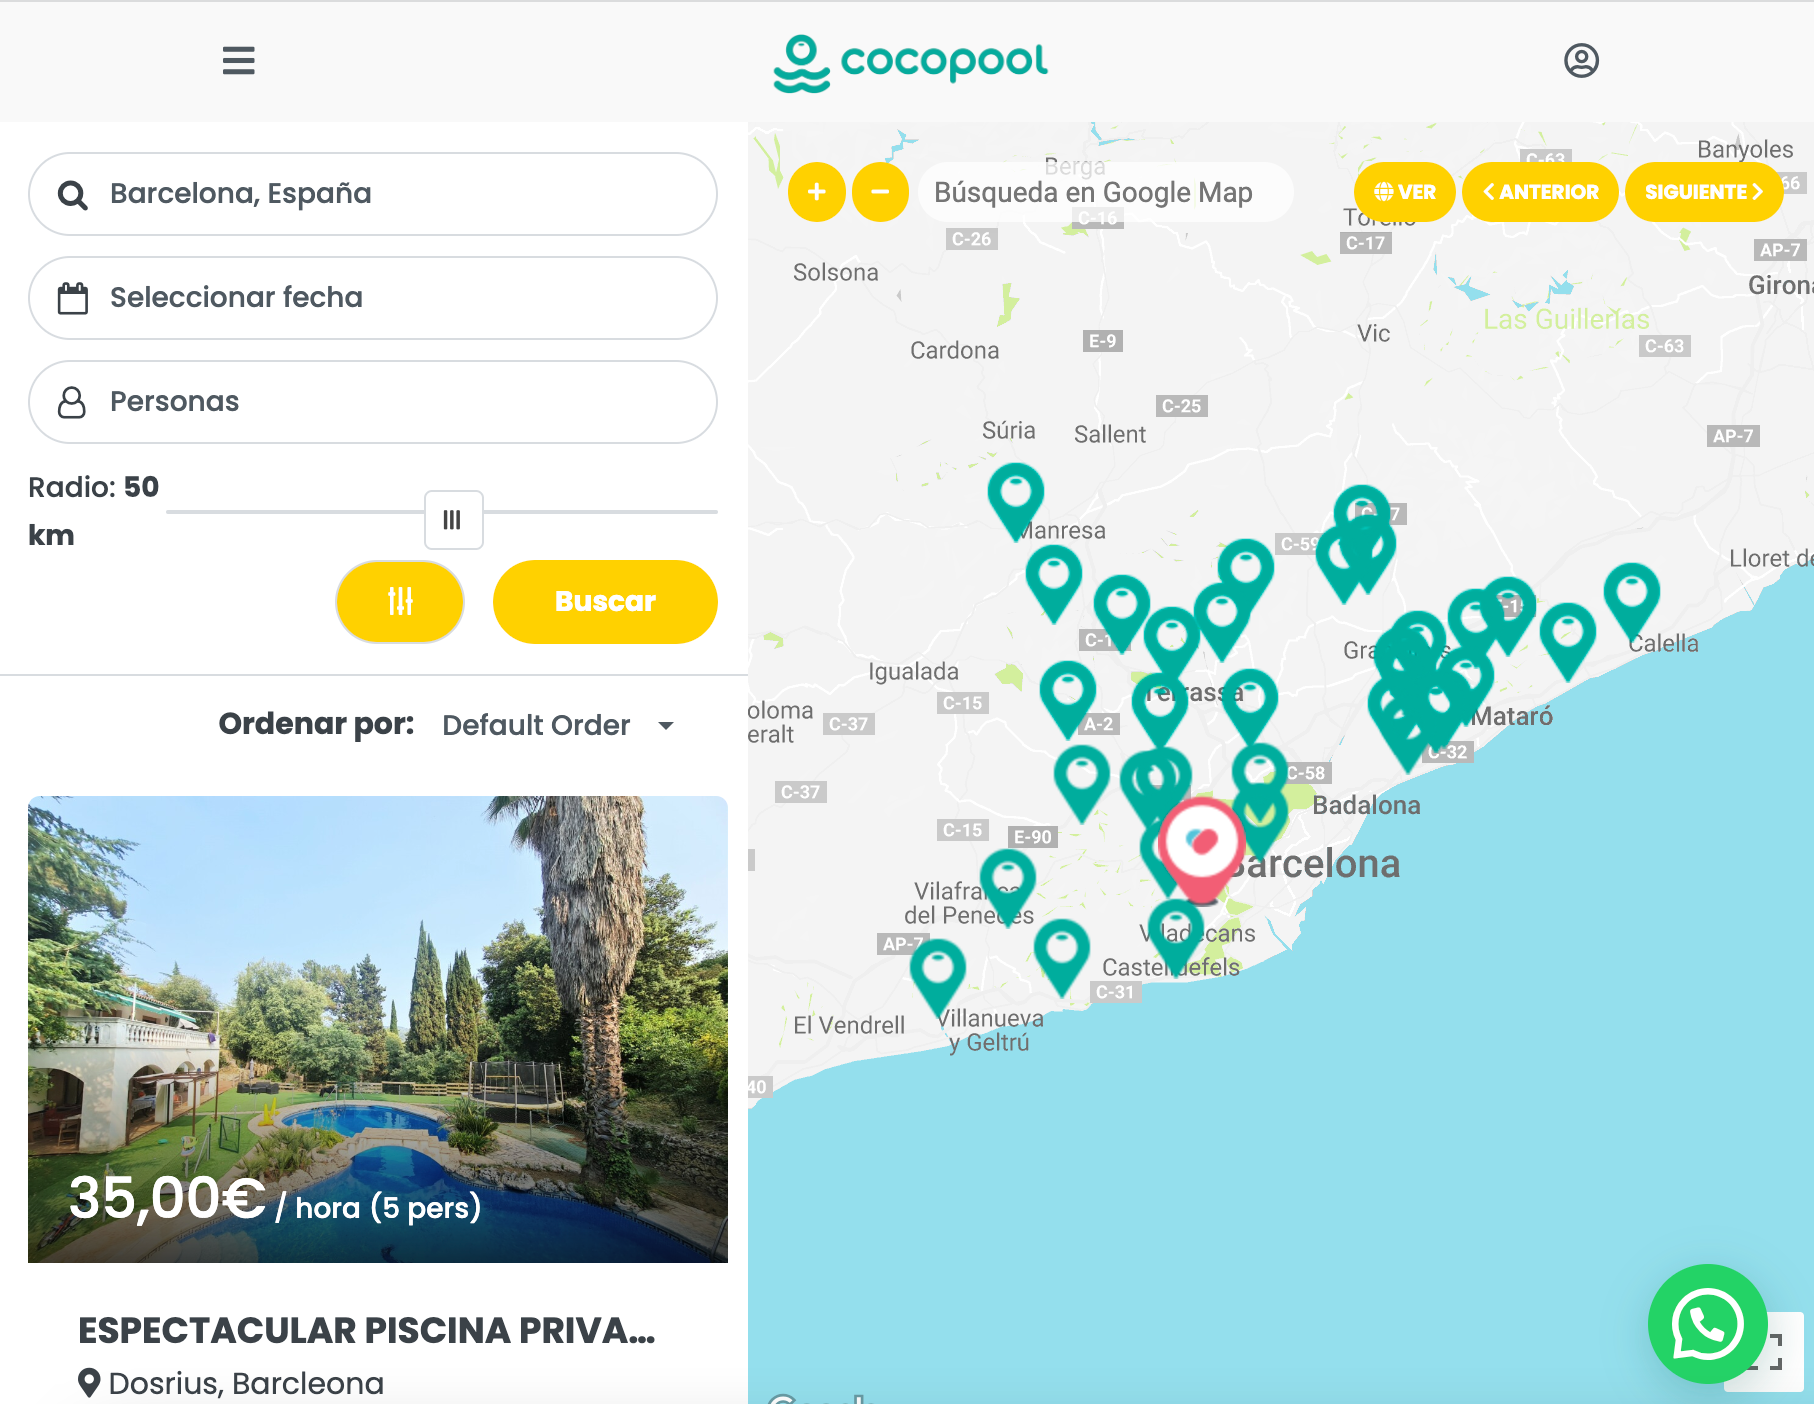Open WhatsApp chat bubble
Screen dimensions: 1814x1404
pyautogui.click(x=1708, y=1324)
